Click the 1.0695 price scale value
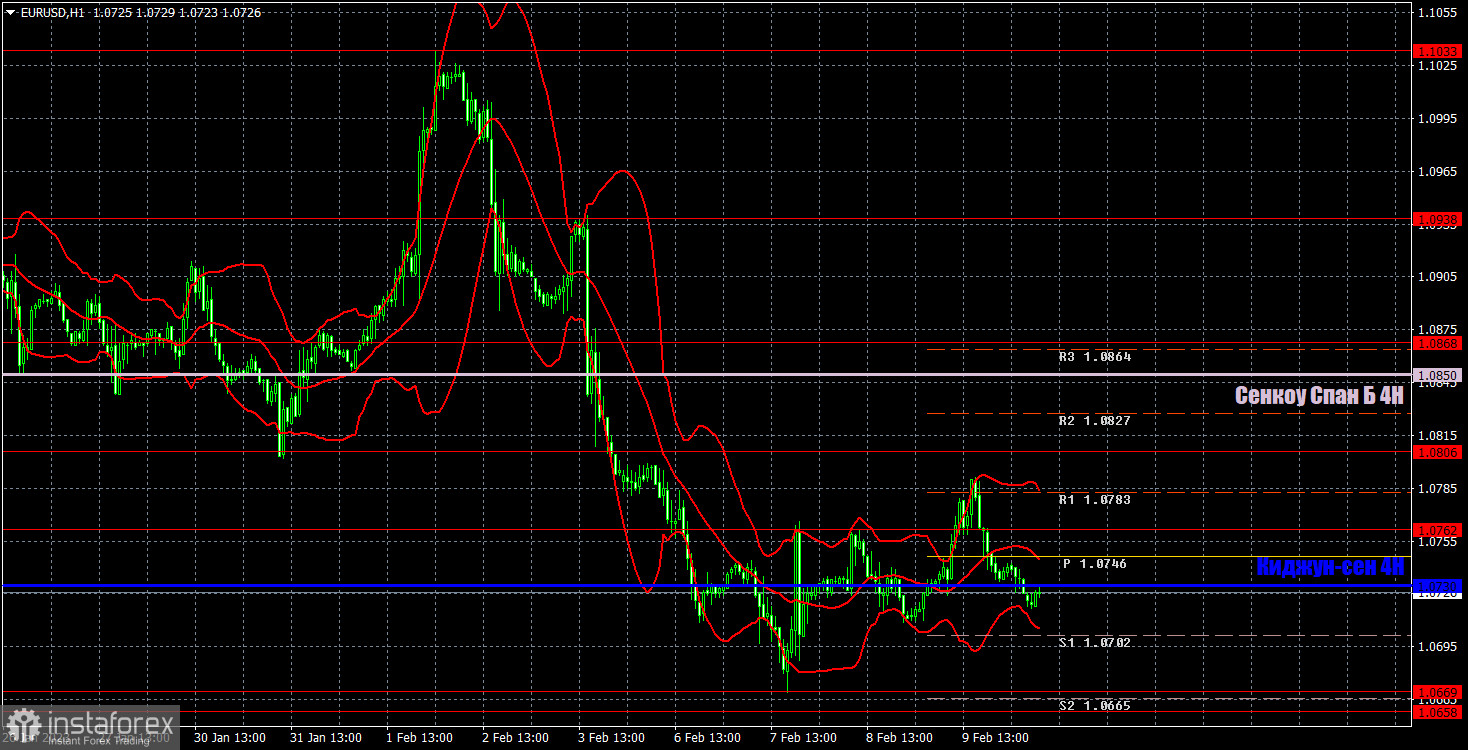Screen dimensions: 1468x750 [1436, 646]
